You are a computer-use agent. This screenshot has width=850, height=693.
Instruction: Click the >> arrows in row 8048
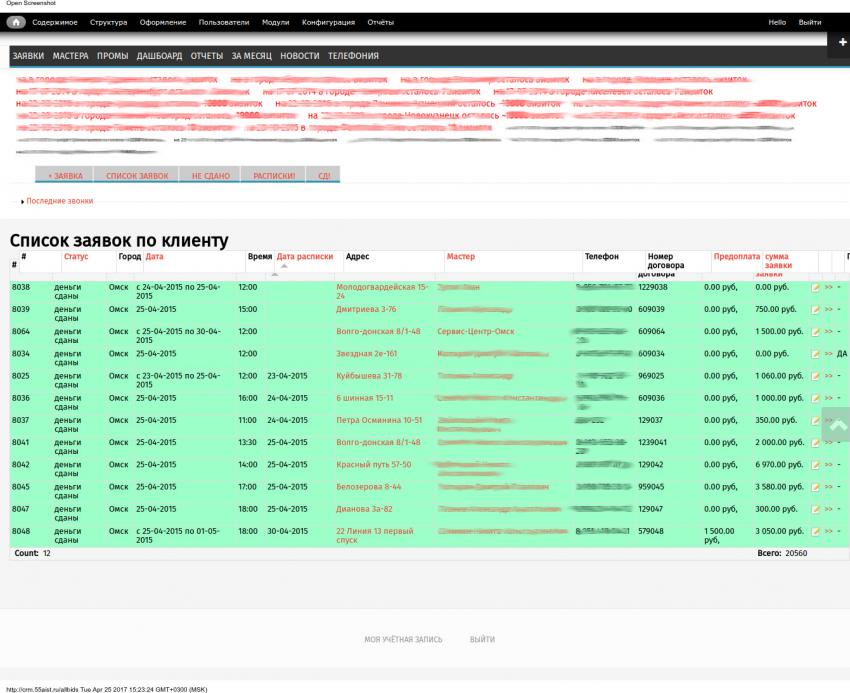point(828,531)
